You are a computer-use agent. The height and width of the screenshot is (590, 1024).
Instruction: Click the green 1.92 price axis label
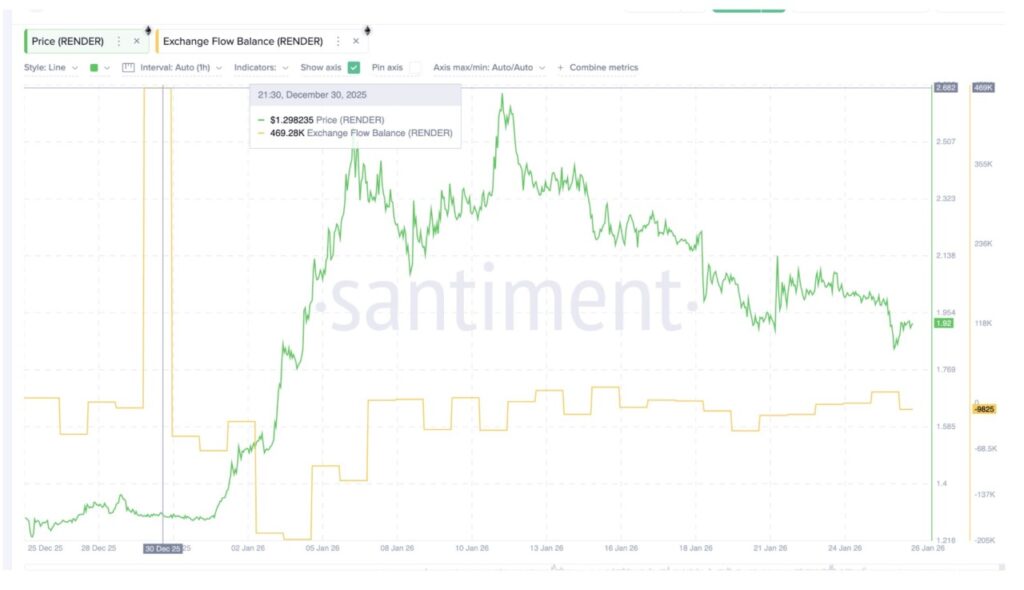coord(943,324)
